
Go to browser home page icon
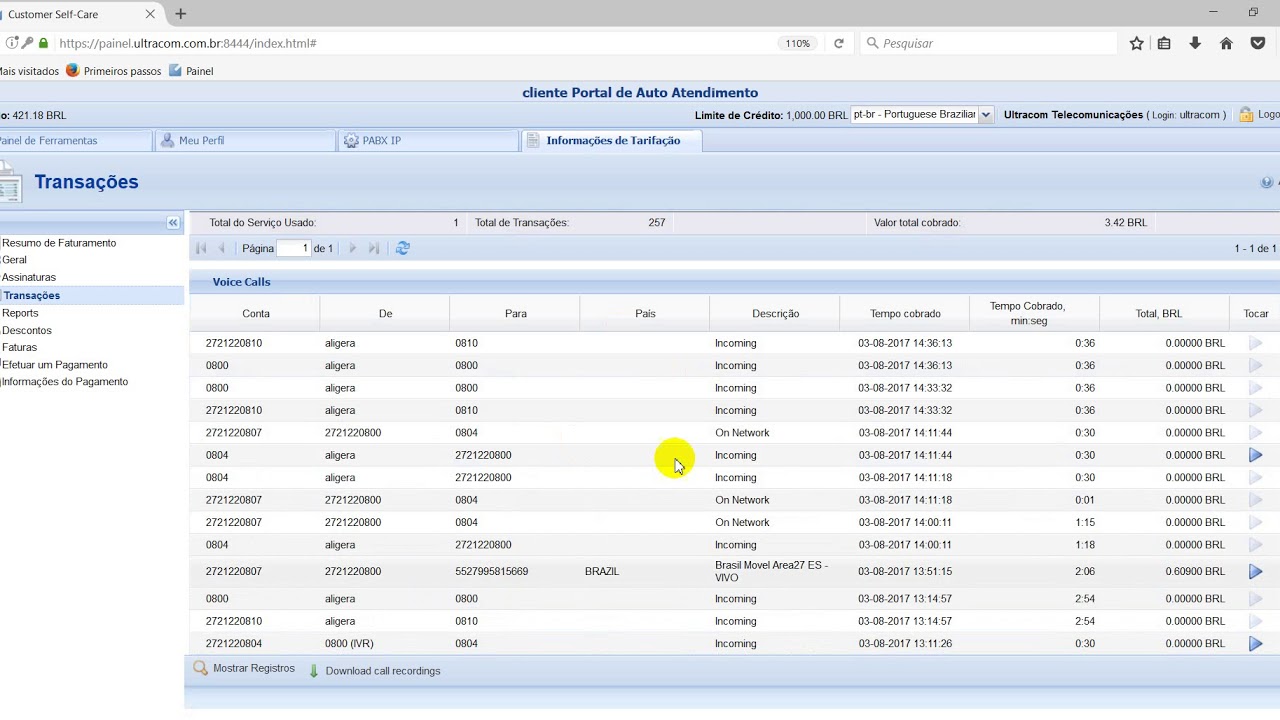1226,43
